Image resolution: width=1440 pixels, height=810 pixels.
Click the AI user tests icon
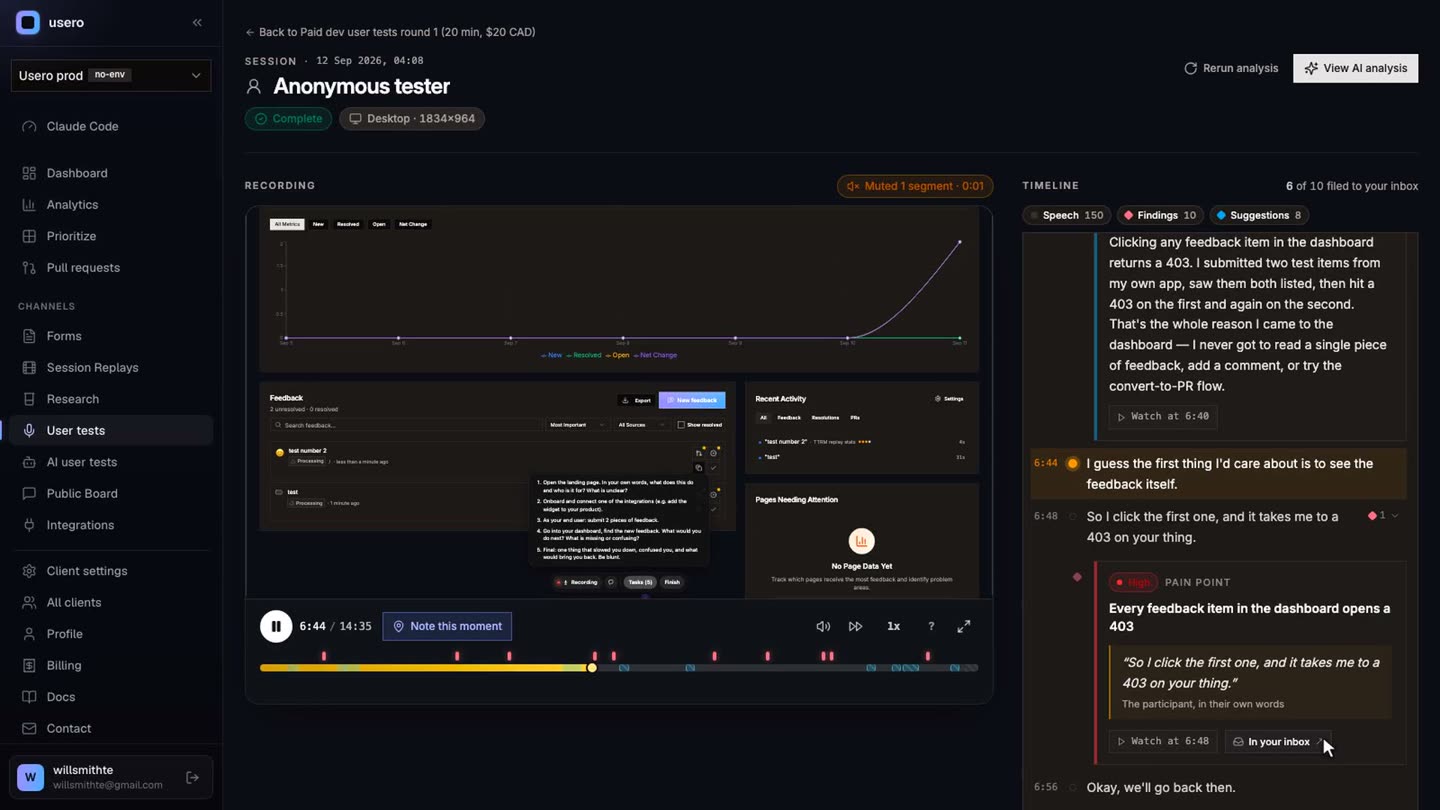[x=29, y=462]
